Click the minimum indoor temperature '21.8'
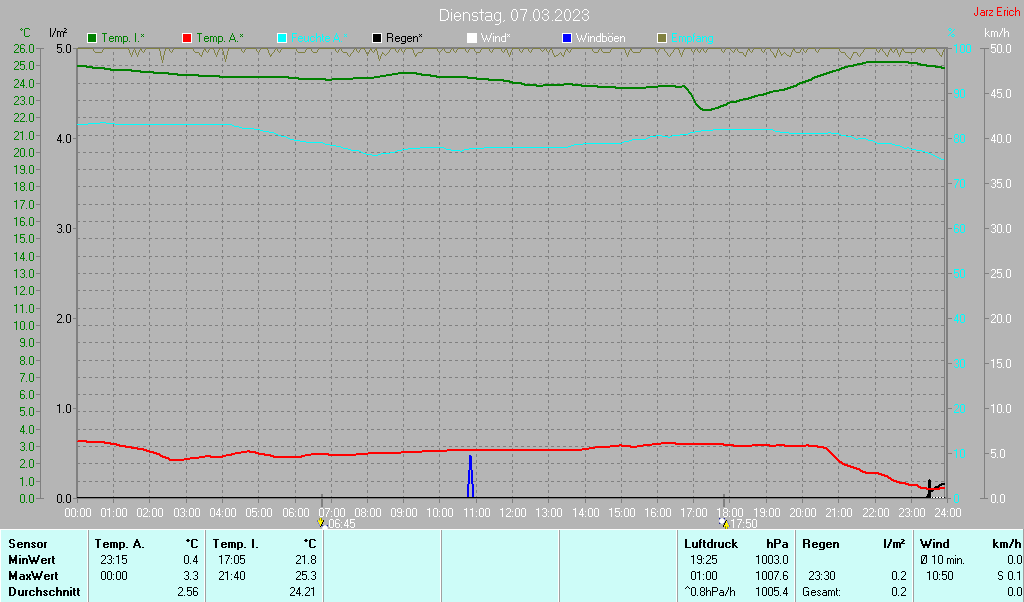Screen dimensions: 1024x602 (x=306, y=560)
